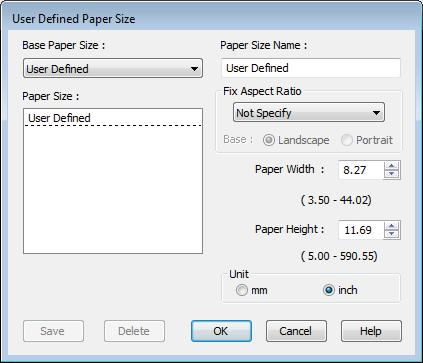This screenshot has height=363, width=423.
Task: Decrease Paper Height with down arrow
Action: 392,234
